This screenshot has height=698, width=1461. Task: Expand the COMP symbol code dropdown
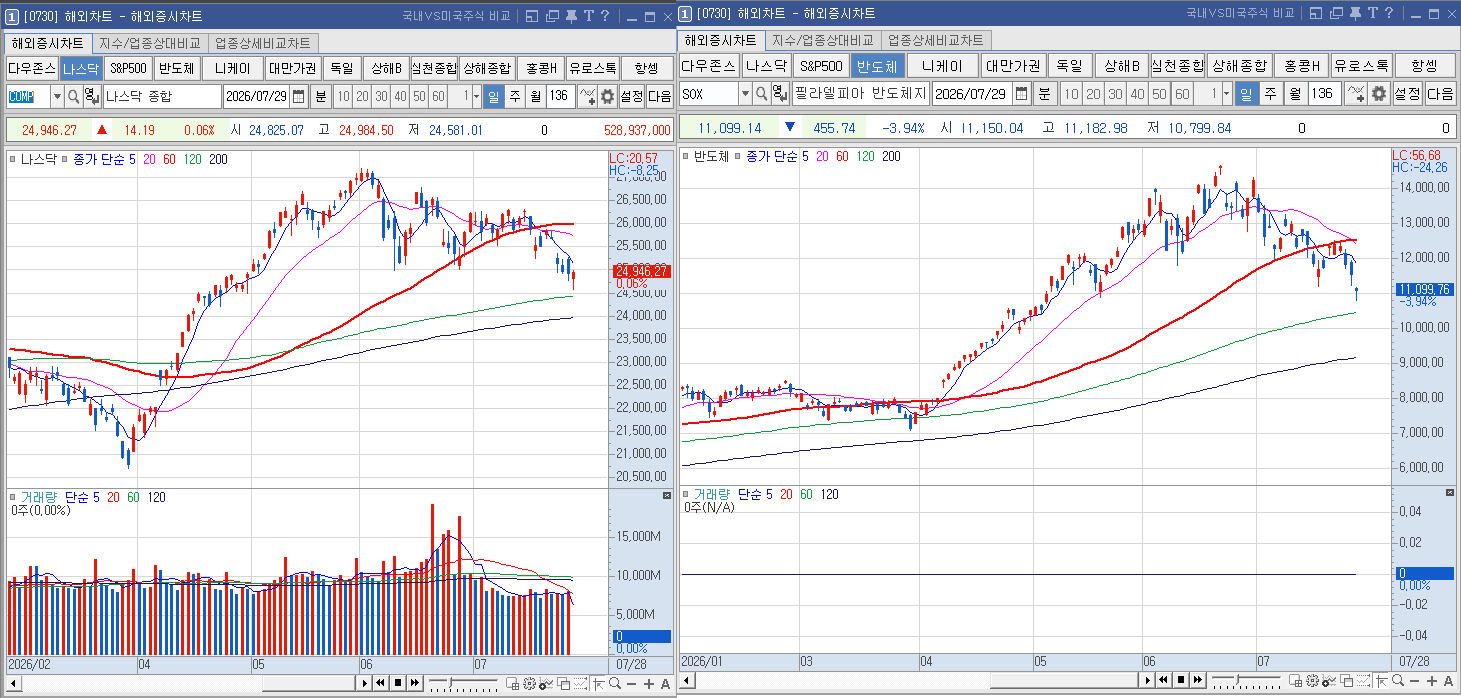(x=57, y=97)
